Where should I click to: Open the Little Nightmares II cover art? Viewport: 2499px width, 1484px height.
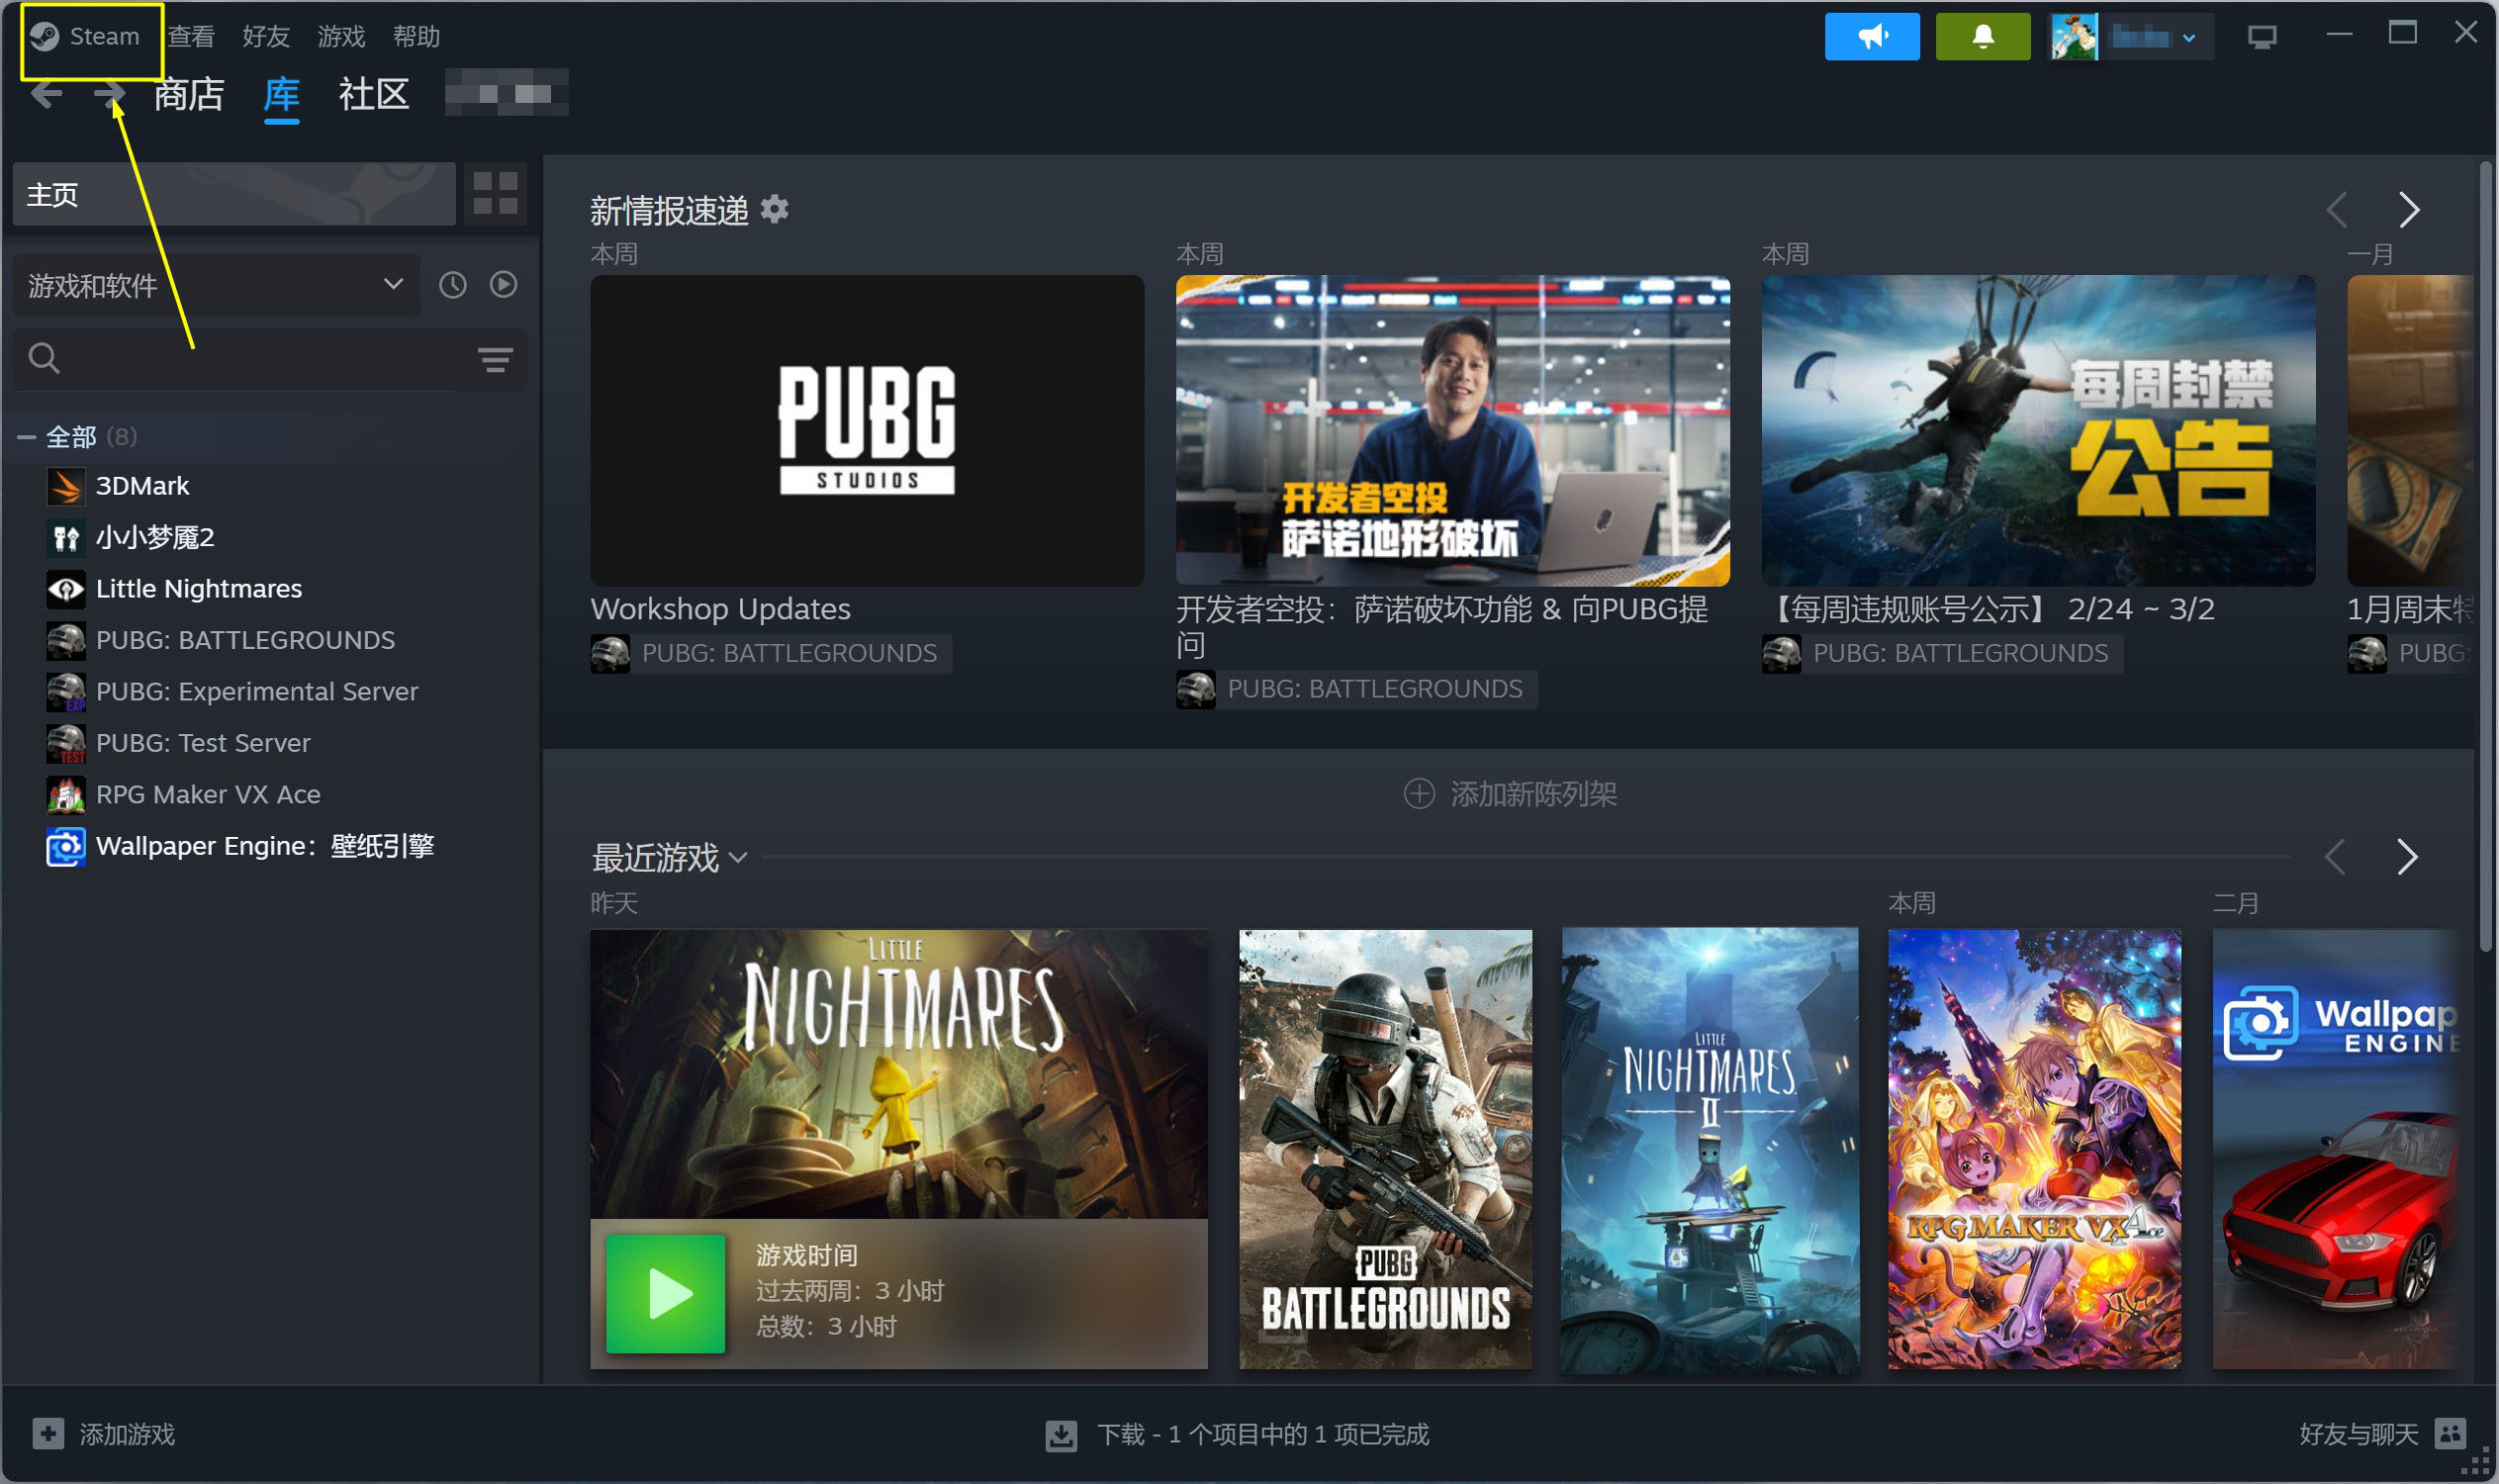(x=1710, y=1150)
